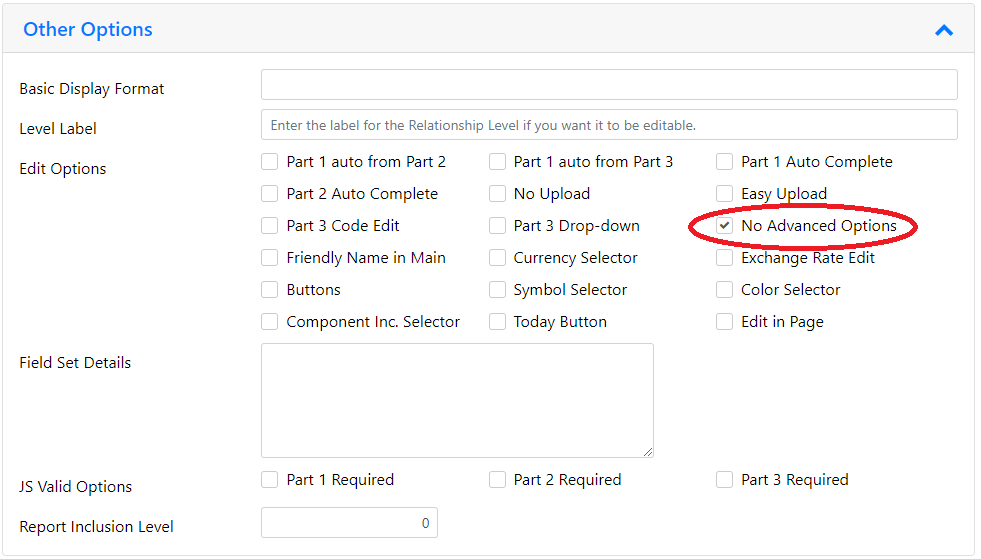
Task: Check the Easy Upload checkbox
Action: click(724, 193)
